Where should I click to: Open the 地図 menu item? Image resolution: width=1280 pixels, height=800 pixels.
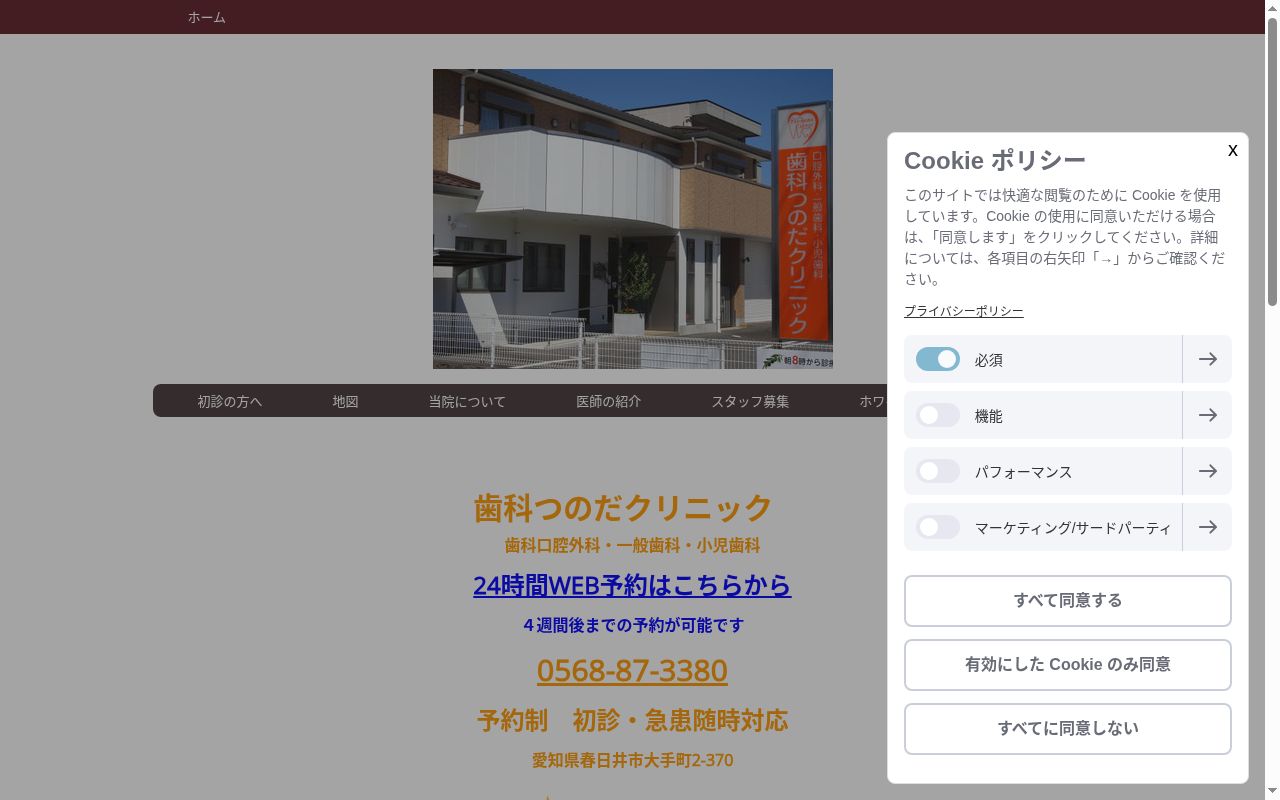tap(345, 401)
